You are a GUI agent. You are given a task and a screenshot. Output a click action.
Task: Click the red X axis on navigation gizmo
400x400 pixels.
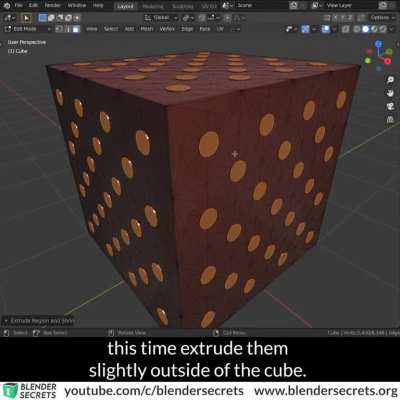click(x=387, y=61)
